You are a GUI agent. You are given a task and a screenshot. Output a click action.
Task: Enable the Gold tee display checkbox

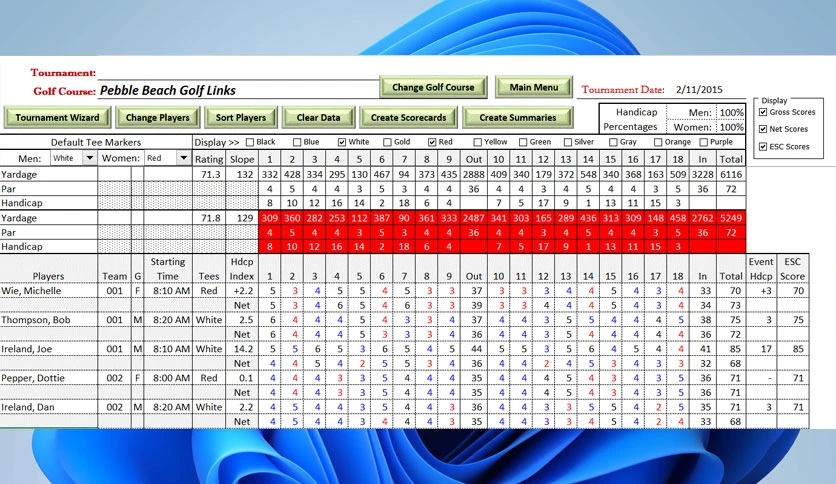388,142
